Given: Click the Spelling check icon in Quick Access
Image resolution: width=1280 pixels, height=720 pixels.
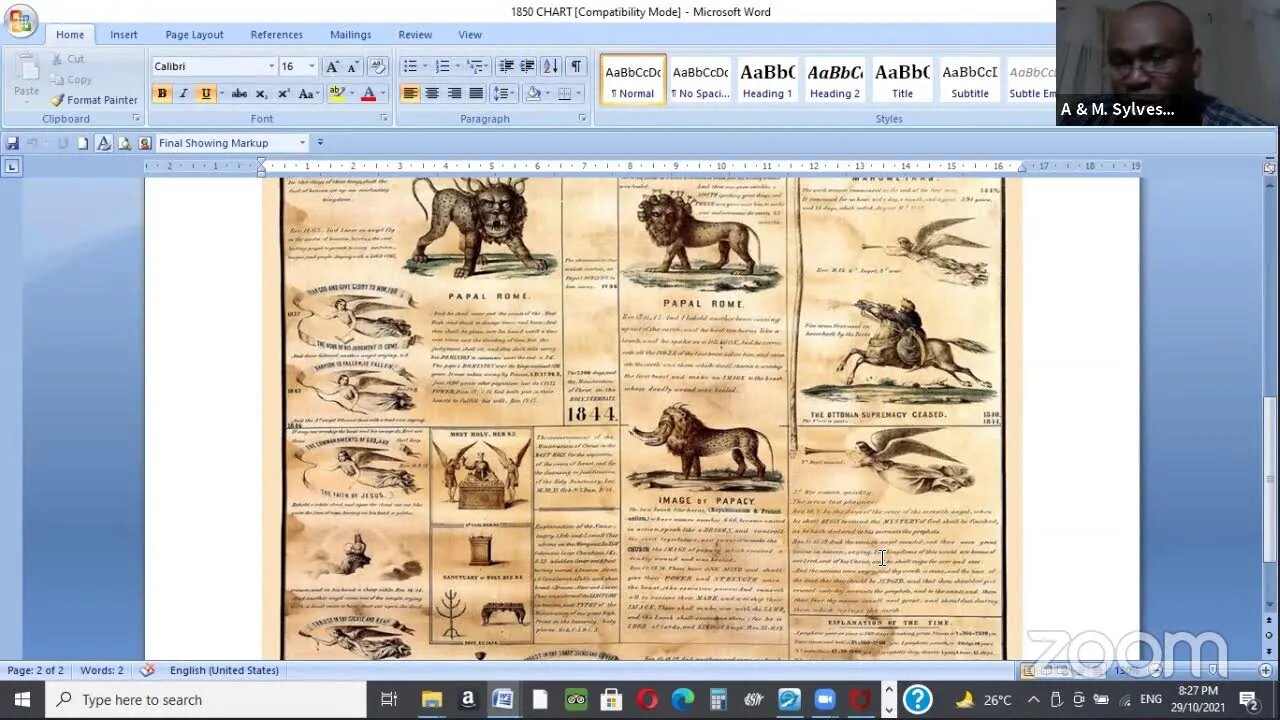Looking at the screenshot, I should (103, 143).
